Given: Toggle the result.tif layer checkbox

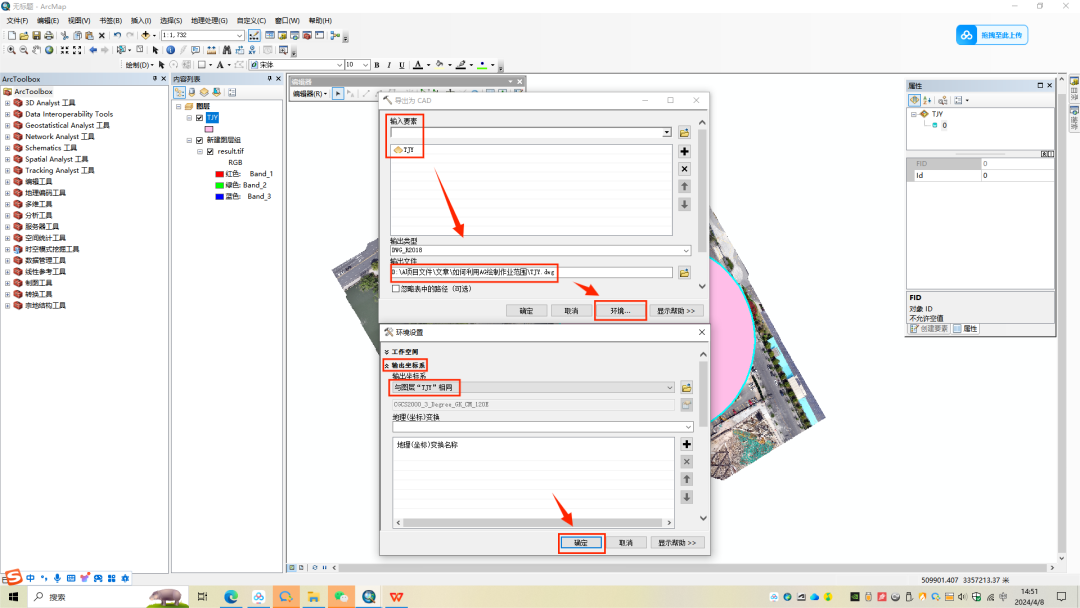Looking at the screenshot, I should pos(210,151).
